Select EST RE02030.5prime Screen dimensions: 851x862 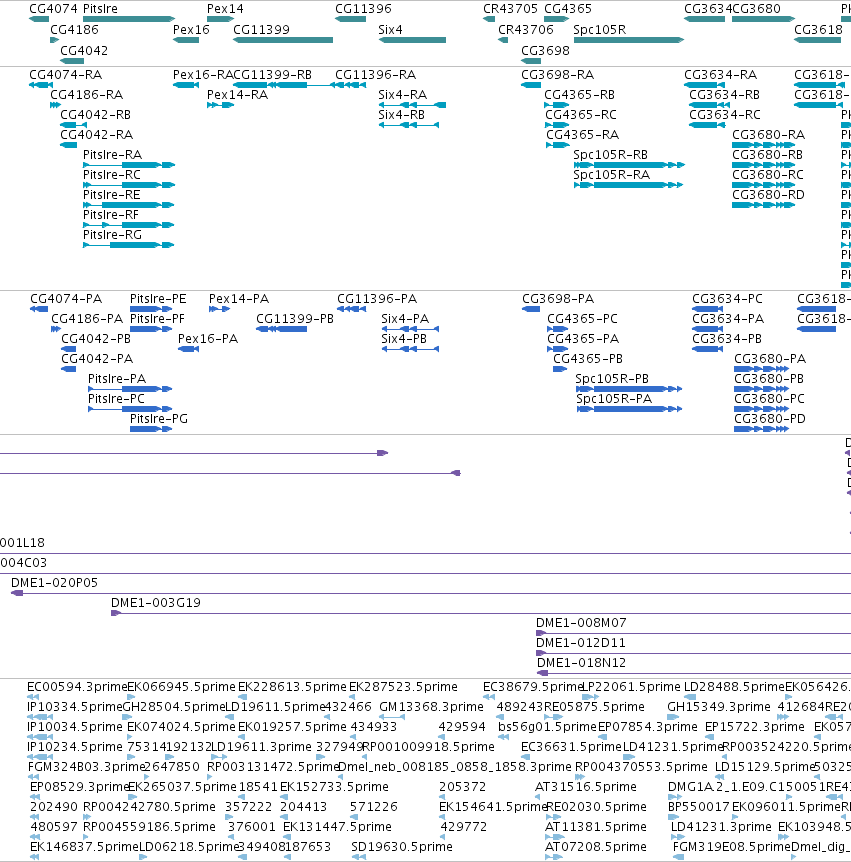[554, 817]
